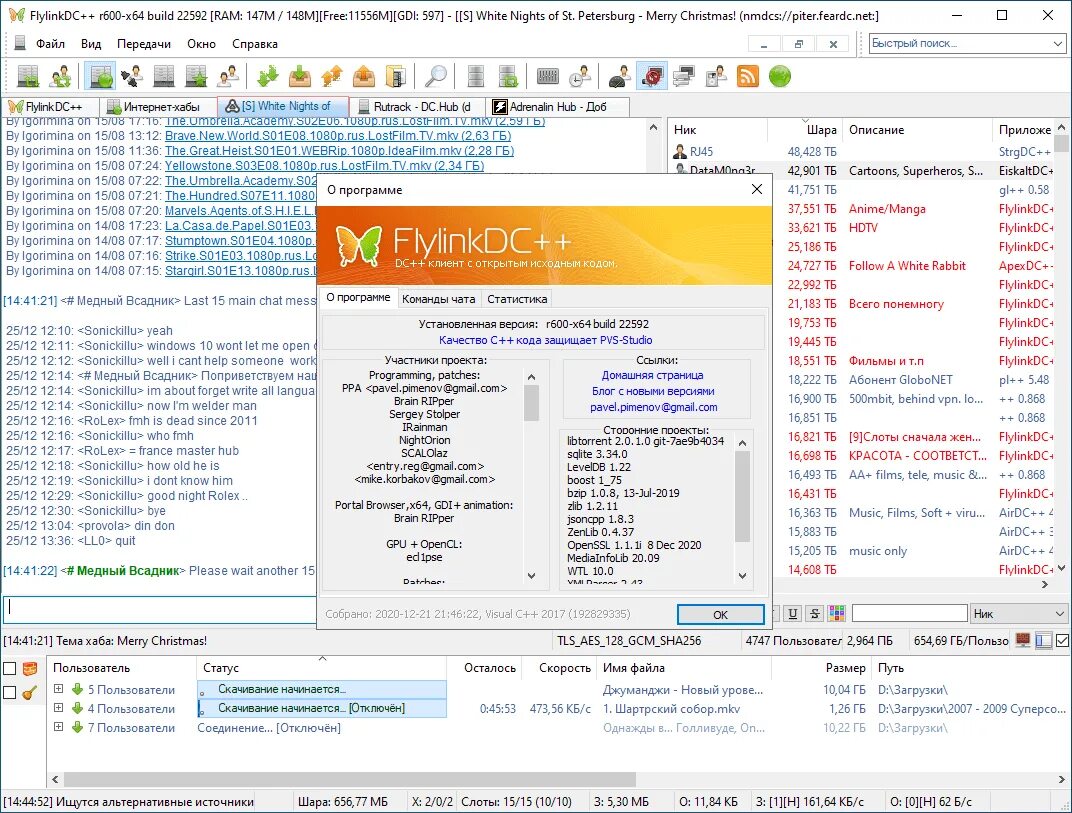Click the PVS-Studio code quality link

tap(546, 340)
